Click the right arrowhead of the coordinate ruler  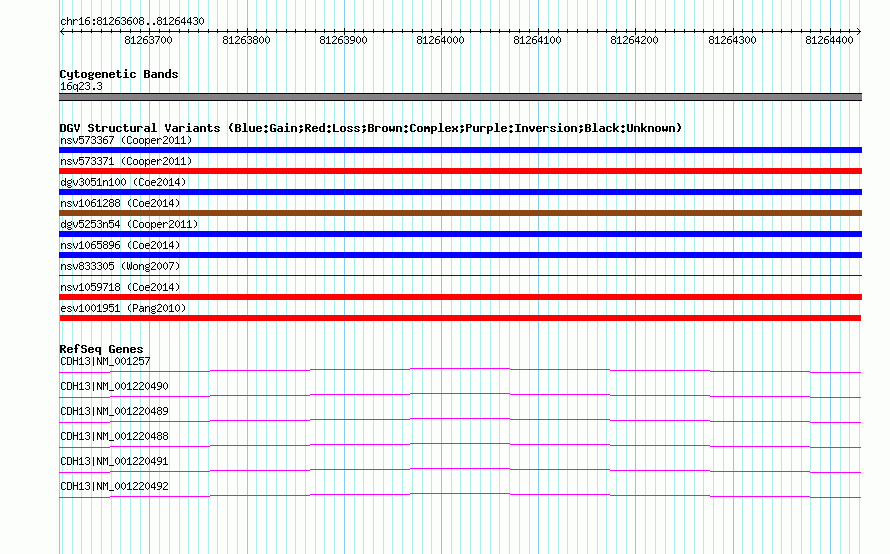coord(859,32)
